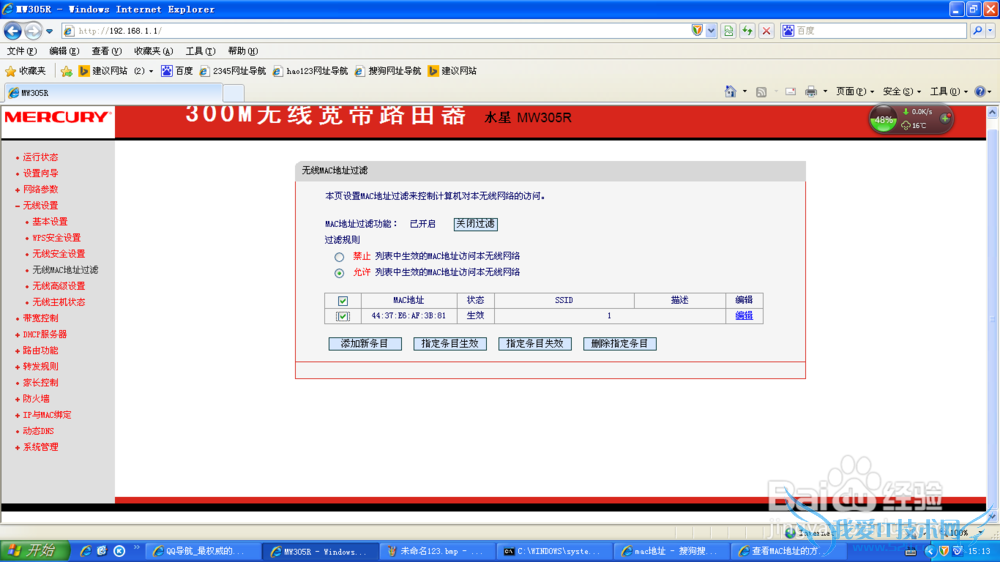
Task: Open the 2345网址导航 favorites link
Action: tap(232, 71)
